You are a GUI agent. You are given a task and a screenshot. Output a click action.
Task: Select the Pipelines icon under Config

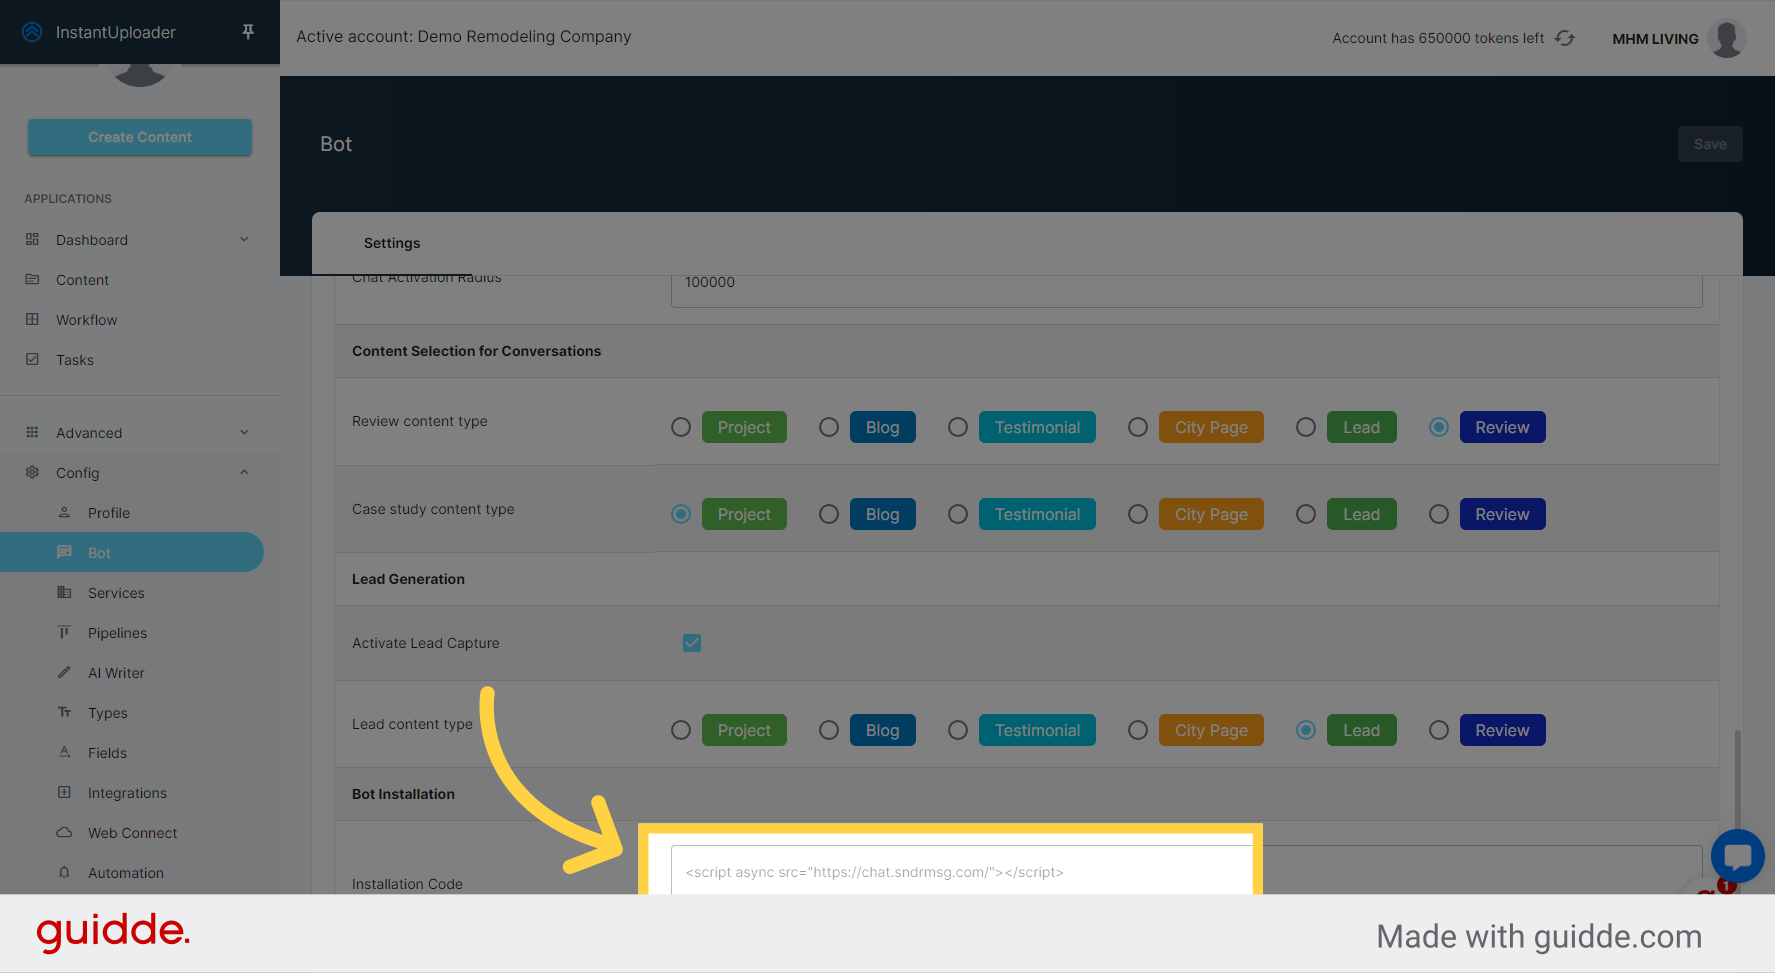pos(63,632)
